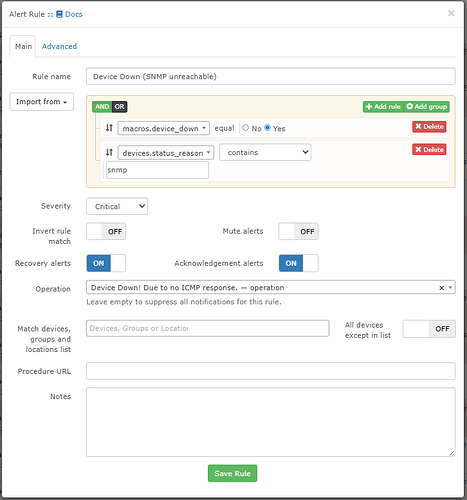Click the 'equal' operator text
Screen dimensions: 467x500
pos(224,128)
